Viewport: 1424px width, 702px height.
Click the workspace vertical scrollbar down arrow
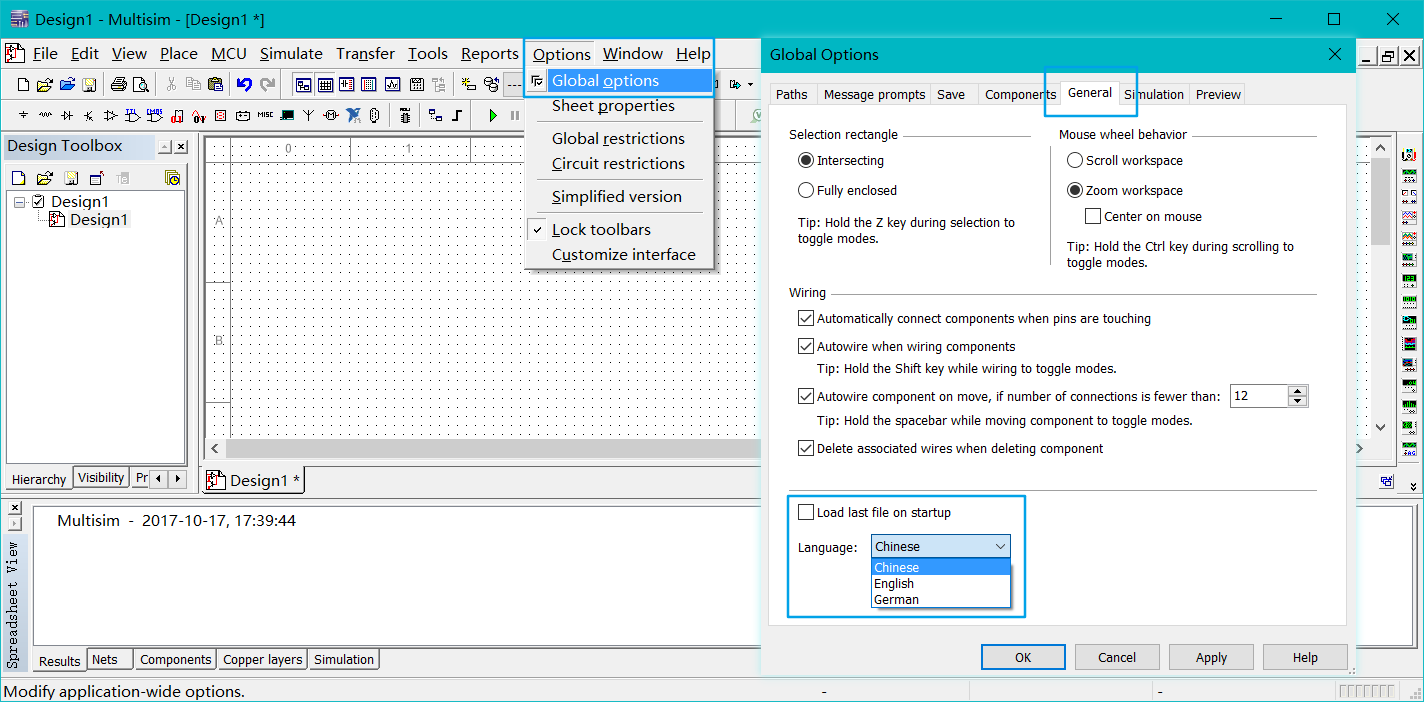[1380, 427]
